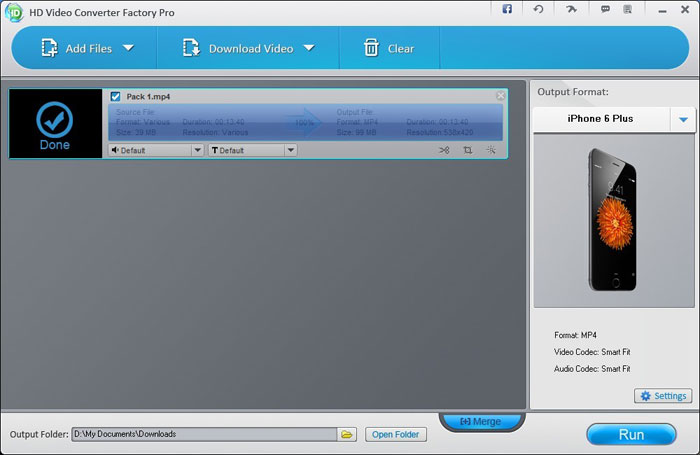The height and width of the screenshot is (455, 700).
Task: Click the effects sparkle icon
Action: pos(491,150)
